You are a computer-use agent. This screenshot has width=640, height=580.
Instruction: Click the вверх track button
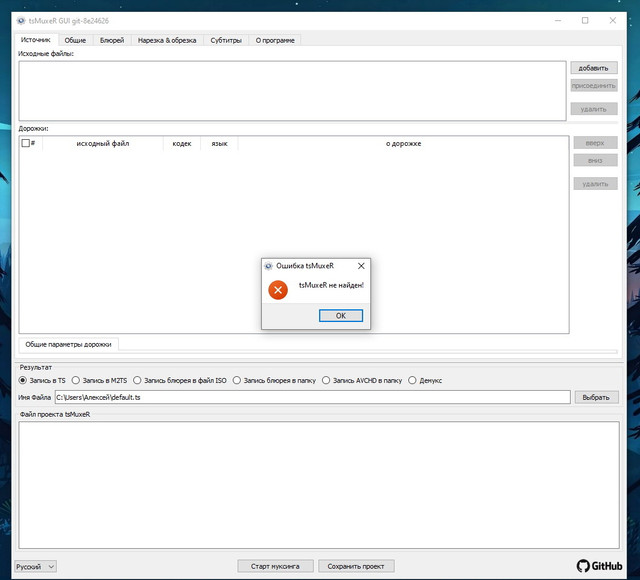pos(595,143)
